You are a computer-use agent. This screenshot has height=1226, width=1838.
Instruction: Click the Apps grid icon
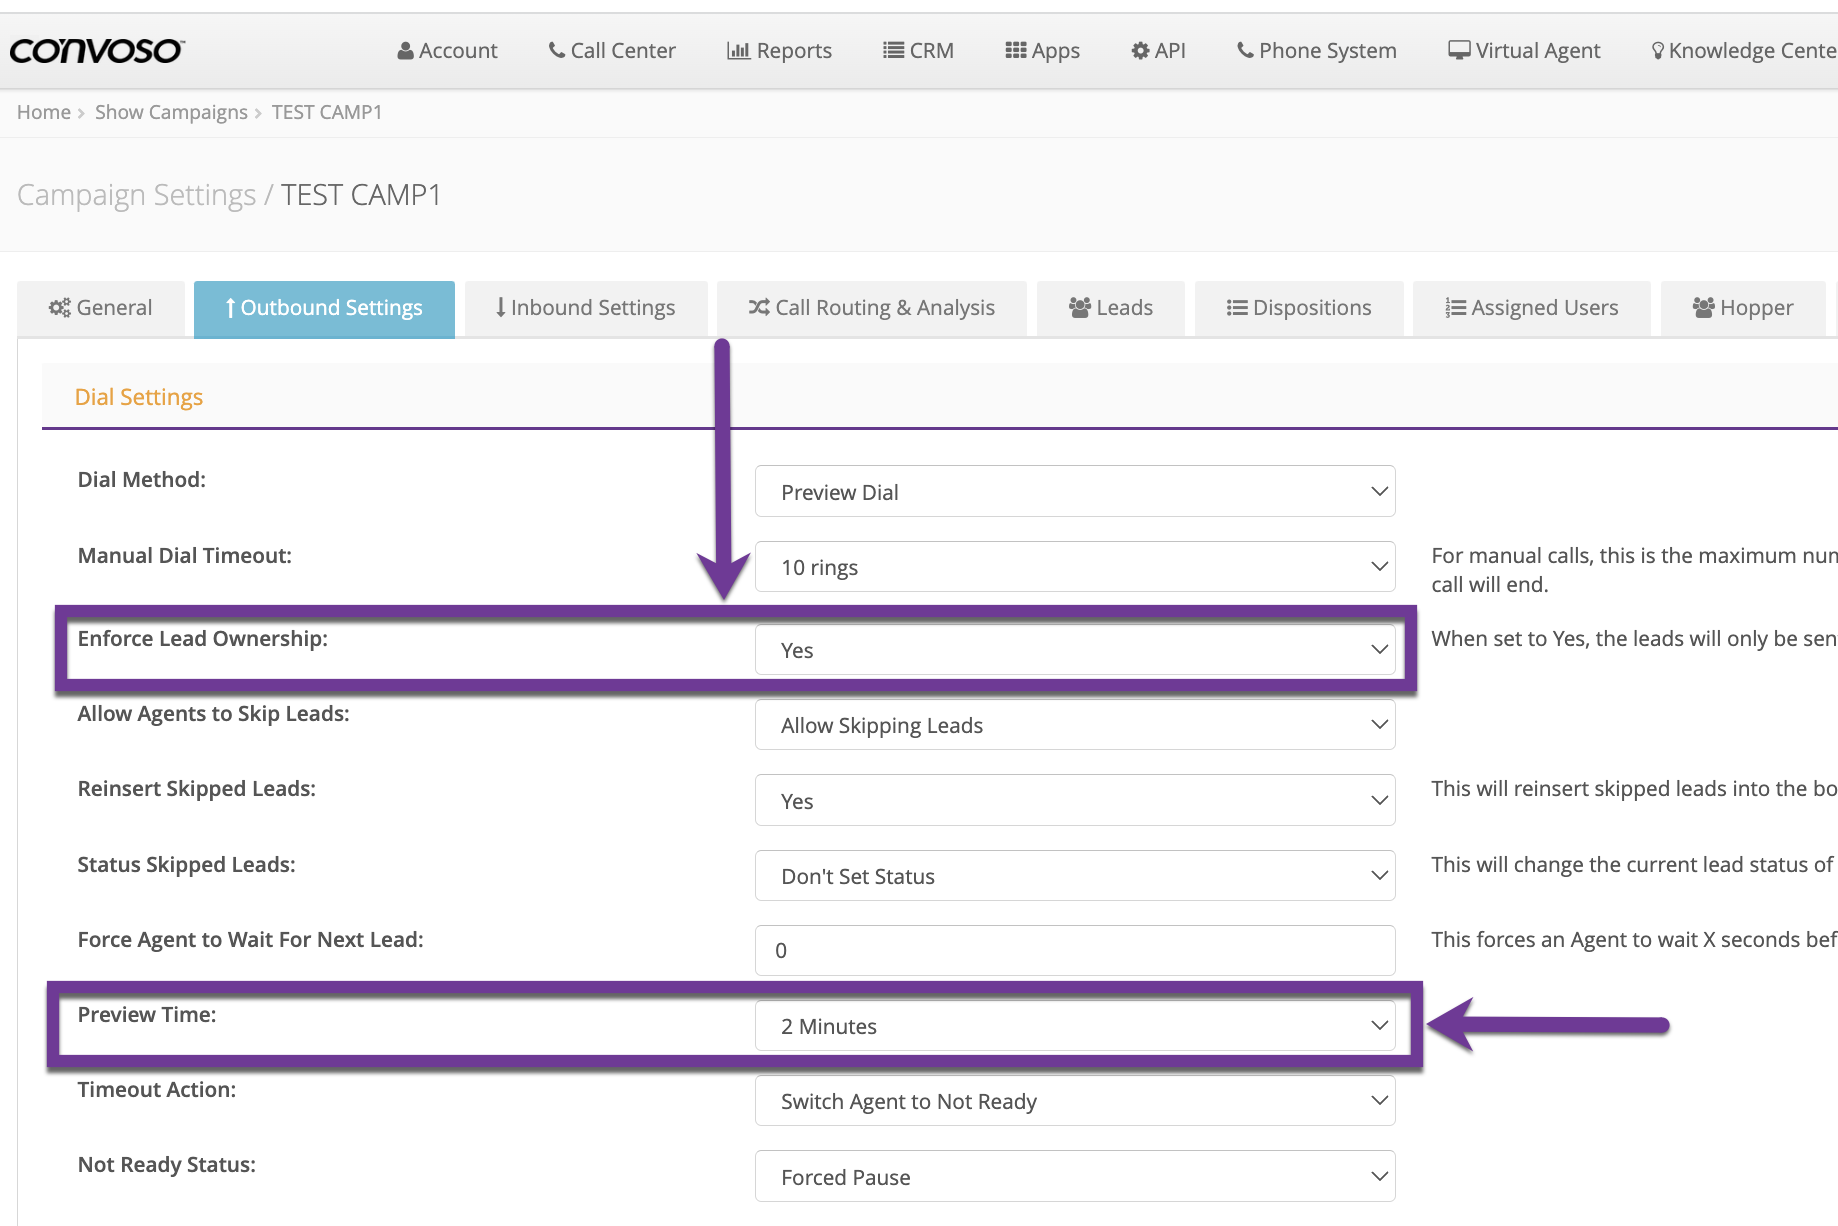(1015, 50)
